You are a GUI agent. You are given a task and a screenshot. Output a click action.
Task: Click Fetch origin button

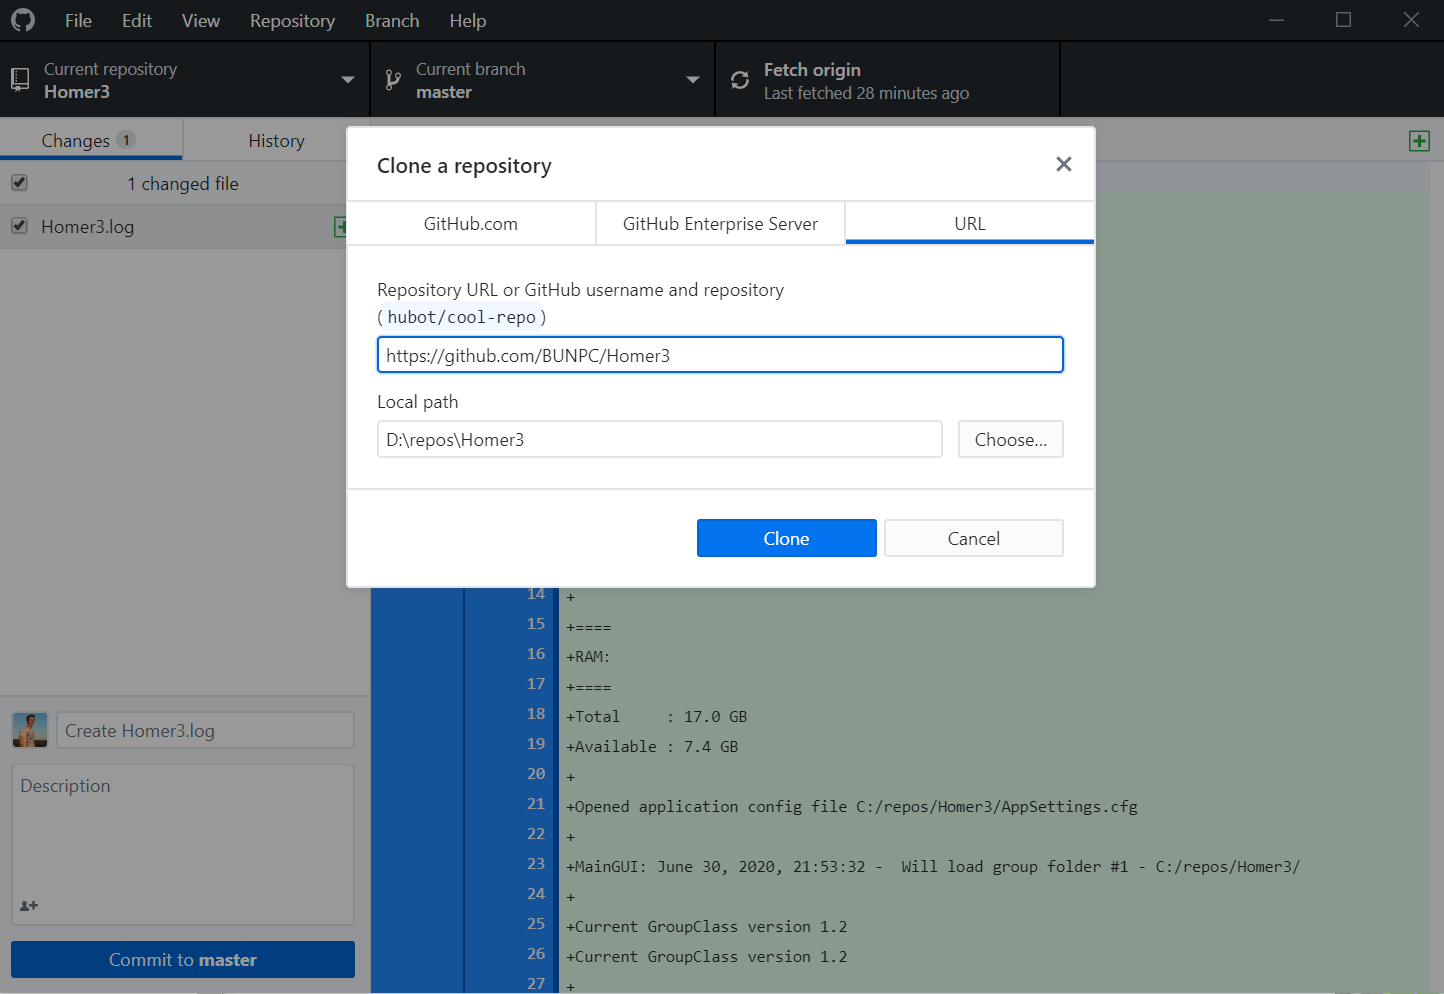pyautogui.click(x=888, y=80)
